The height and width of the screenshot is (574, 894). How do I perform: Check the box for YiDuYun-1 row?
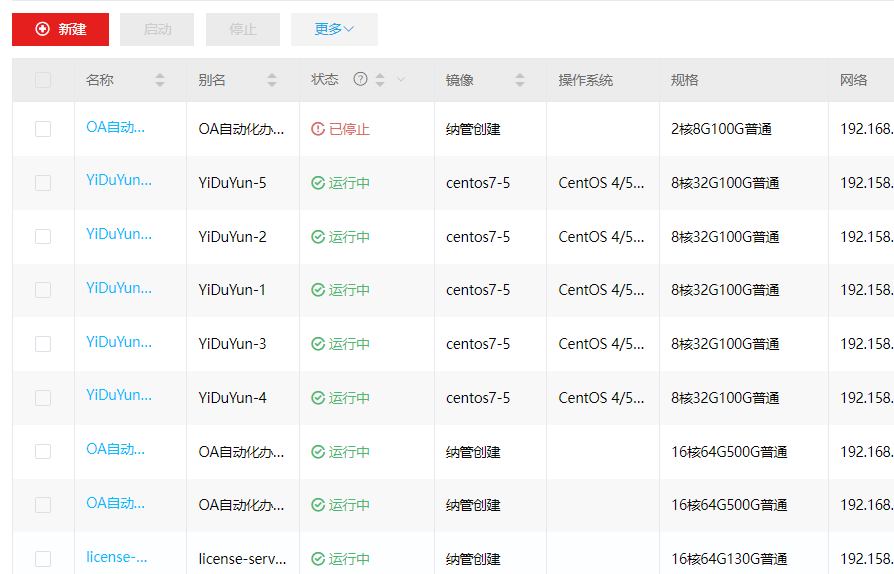(x=43, y=290)
